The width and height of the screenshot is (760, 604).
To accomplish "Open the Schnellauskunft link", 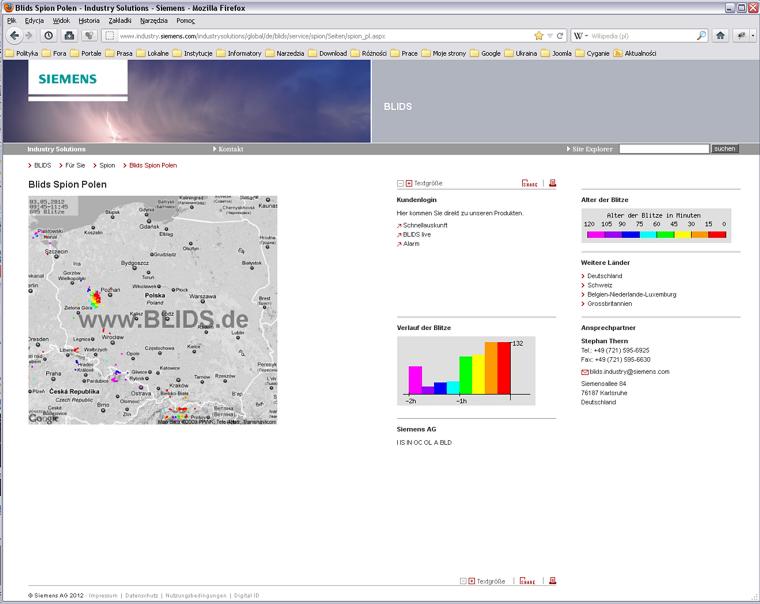I will [425, 225].
